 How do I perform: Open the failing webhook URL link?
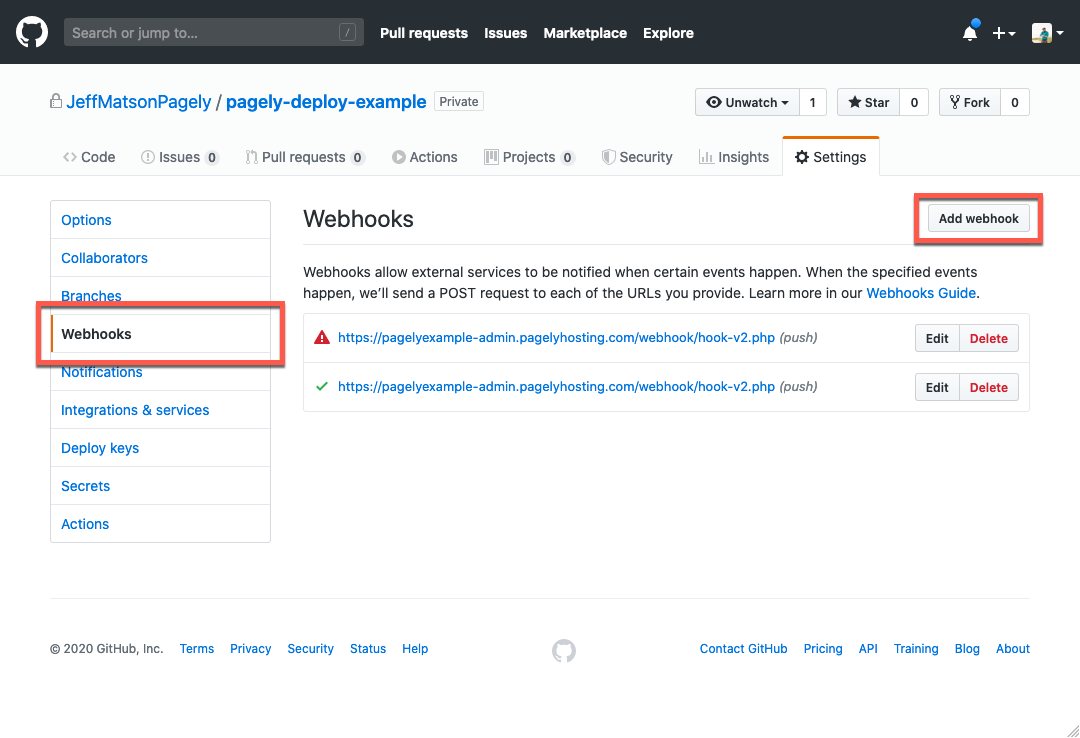point(557,338)
